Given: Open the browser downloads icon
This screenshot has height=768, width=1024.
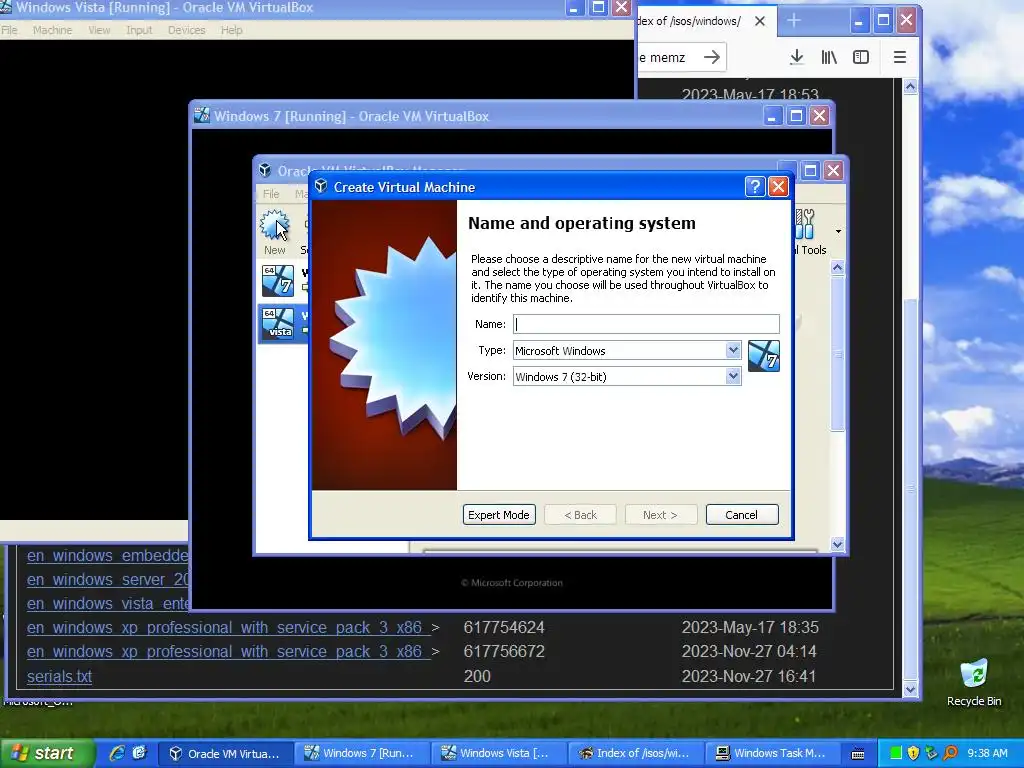Looking at the screenshot, I should tap(797, 57).
